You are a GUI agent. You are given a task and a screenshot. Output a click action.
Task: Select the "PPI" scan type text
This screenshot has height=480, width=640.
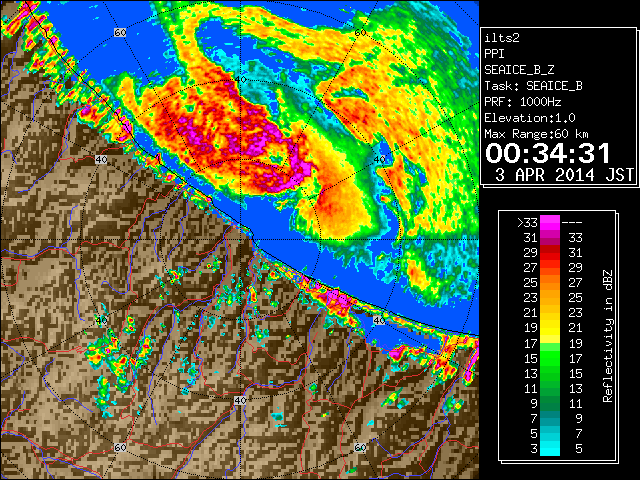[x=494, y=54]
